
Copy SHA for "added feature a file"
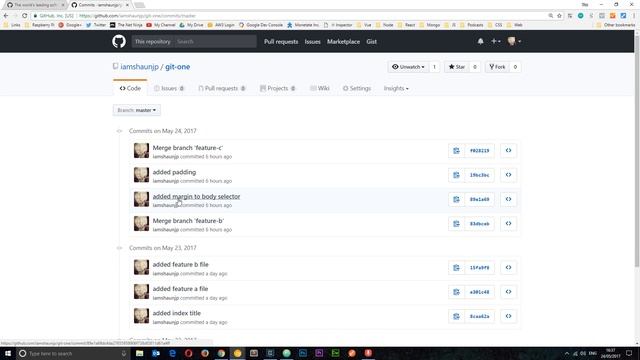(x=456, y=292)
